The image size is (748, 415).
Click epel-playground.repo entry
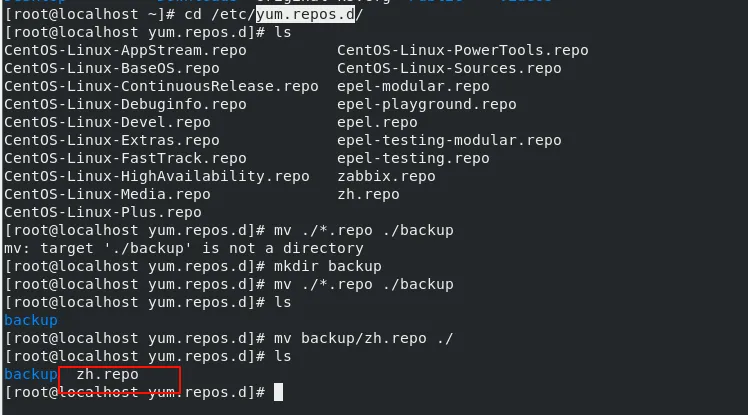427,104
